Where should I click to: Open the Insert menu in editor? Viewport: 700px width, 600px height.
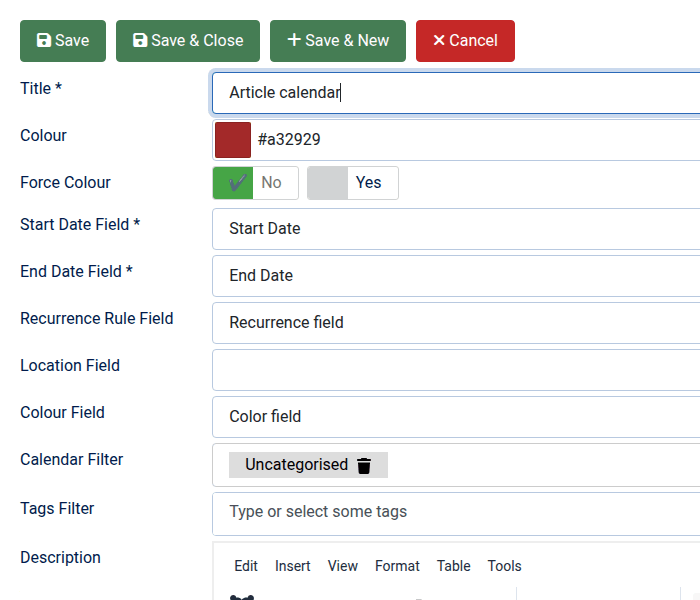293,566
